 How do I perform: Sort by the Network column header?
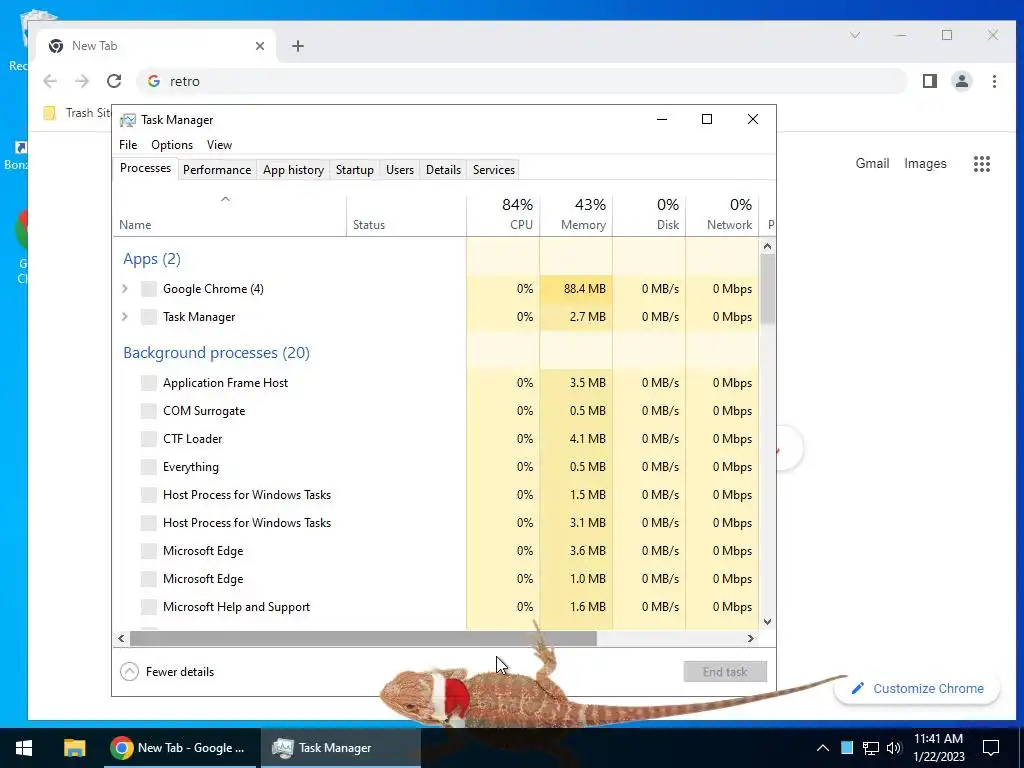click(x=722, y=216)
